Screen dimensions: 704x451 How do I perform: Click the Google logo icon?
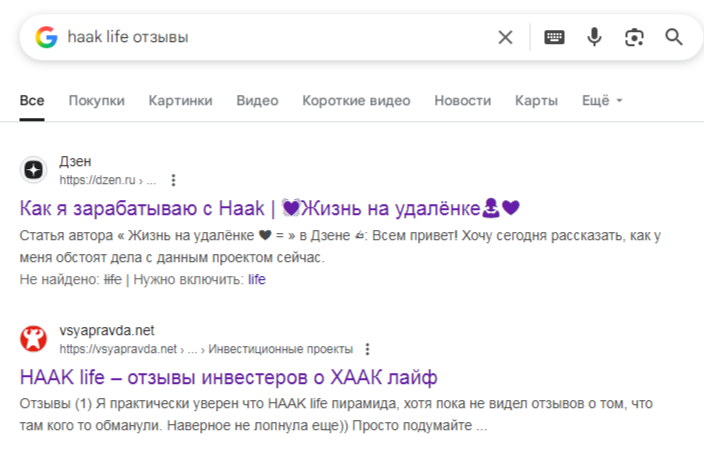click(x=47, y=37)
